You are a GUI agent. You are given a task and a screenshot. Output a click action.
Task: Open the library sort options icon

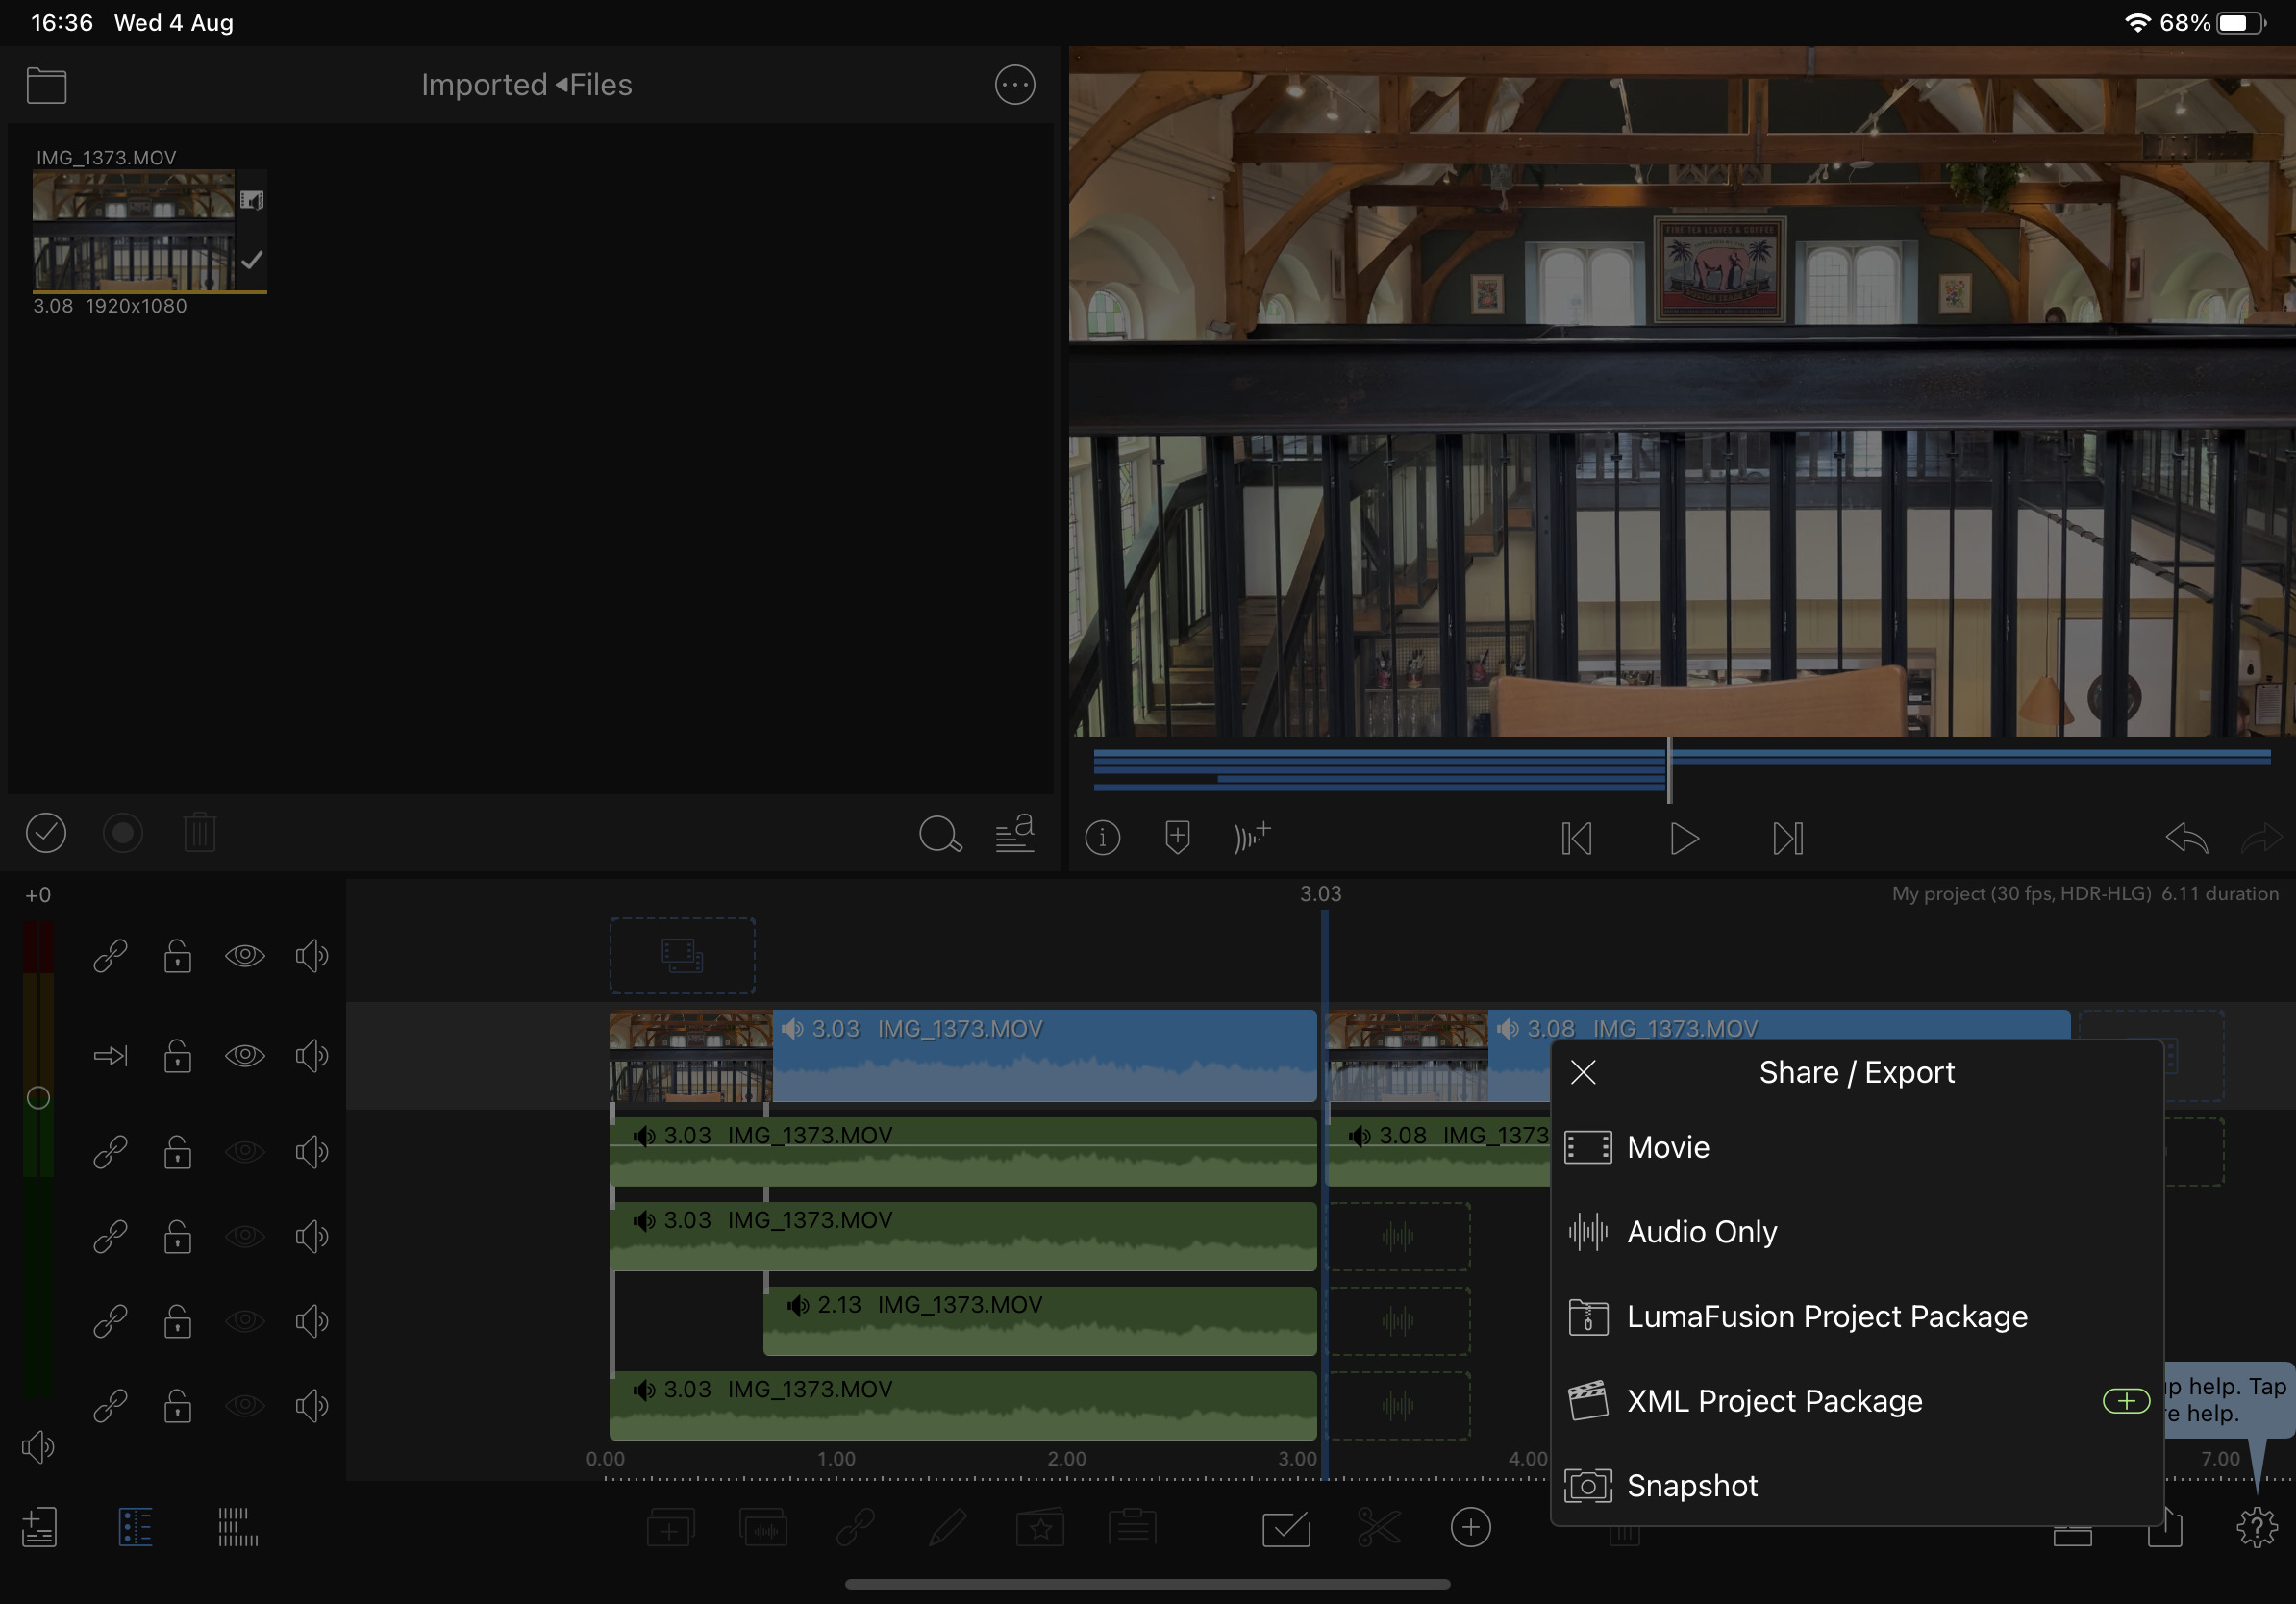pos(1015,833)
